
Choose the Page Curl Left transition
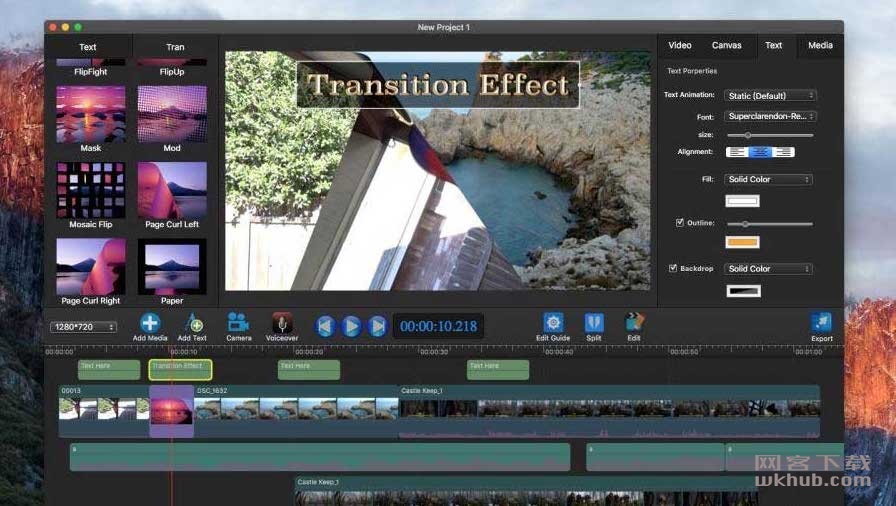[x=172, y=190]
